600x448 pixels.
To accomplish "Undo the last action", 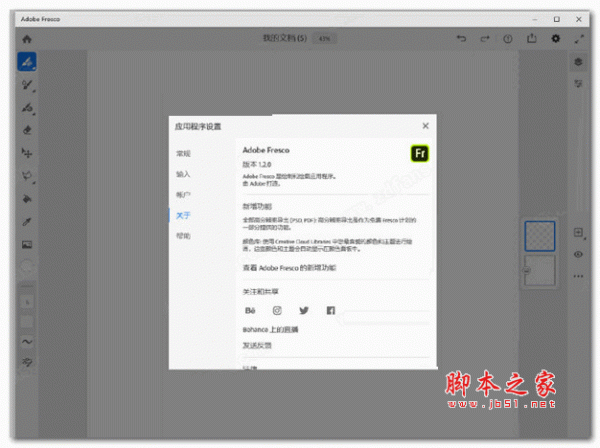I will [x=461, y=39].
